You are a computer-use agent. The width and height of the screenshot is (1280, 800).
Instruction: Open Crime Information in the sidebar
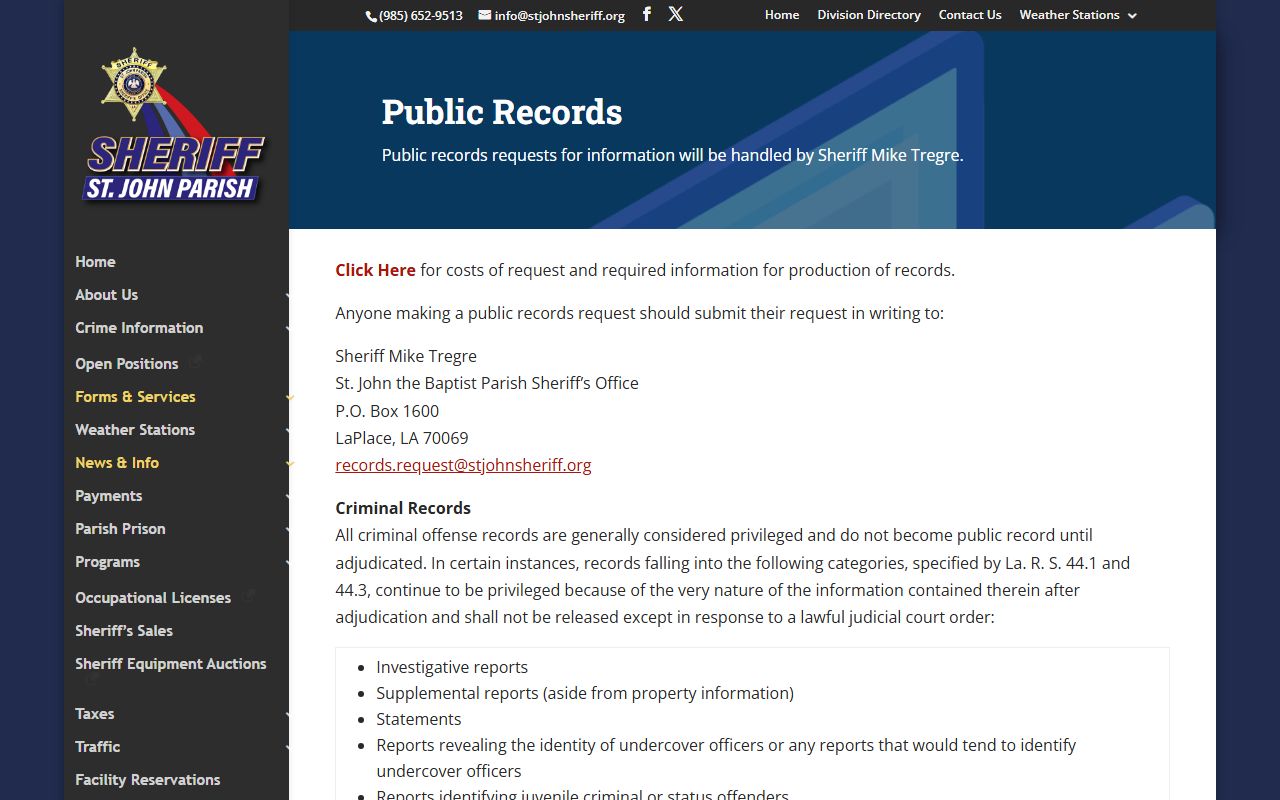click(139, 328)
